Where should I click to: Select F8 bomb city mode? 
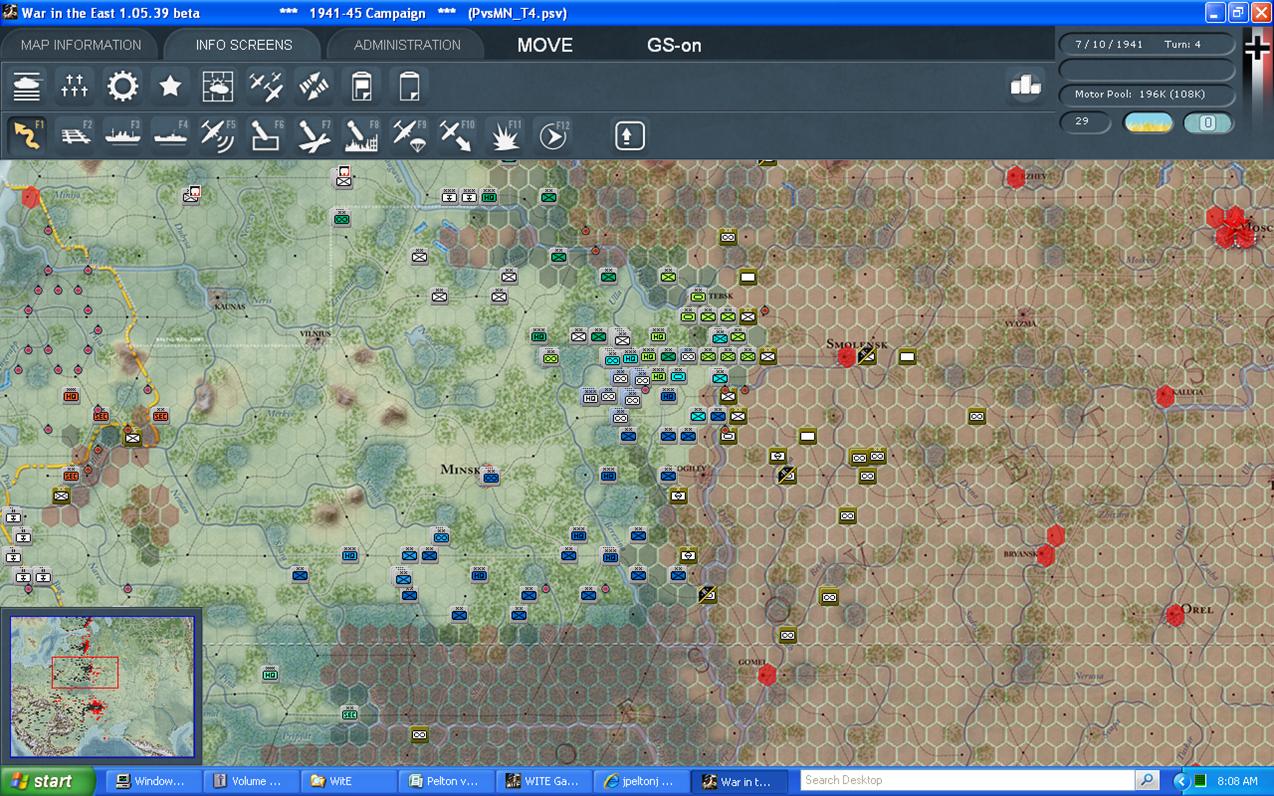pyautogui.click(x=362, y=135)
